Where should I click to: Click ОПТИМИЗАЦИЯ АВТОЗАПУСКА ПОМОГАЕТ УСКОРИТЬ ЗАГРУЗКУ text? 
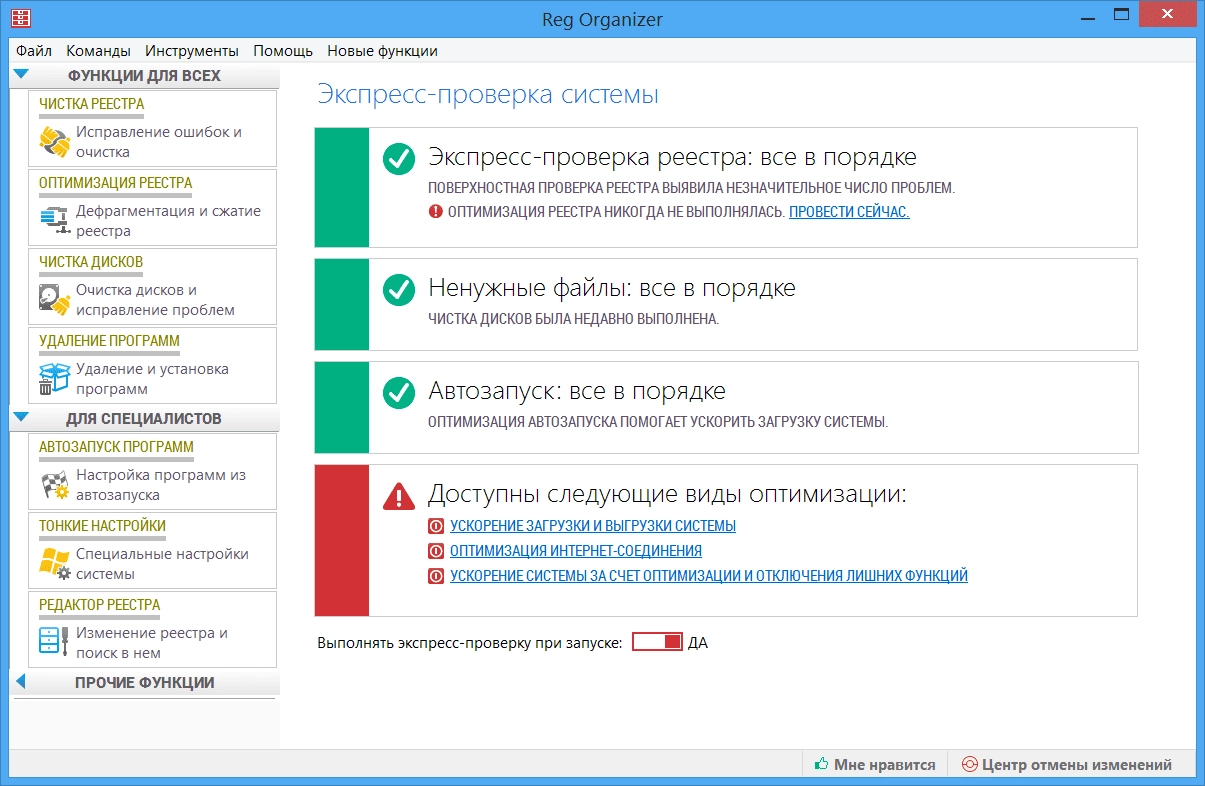658,422
